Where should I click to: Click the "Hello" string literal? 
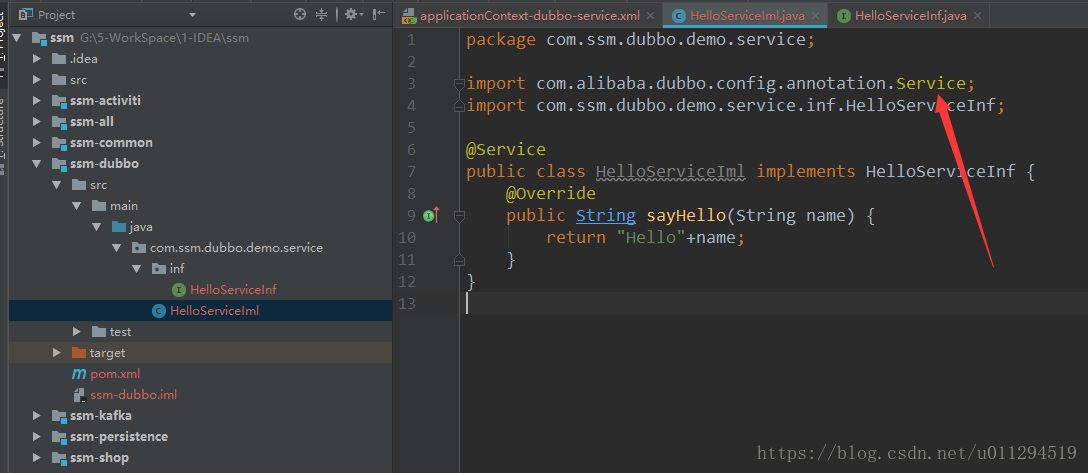(x=651, y=238)
